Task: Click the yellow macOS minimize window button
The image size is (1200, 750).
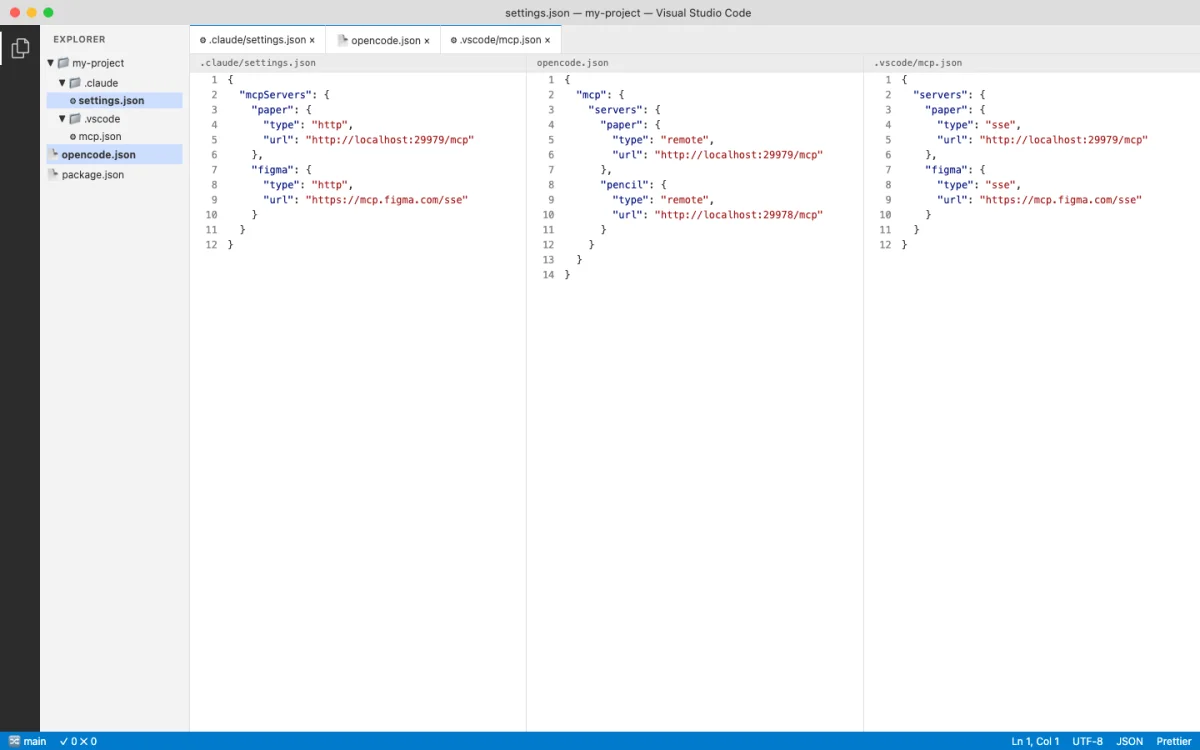Action: coord(31,13)
